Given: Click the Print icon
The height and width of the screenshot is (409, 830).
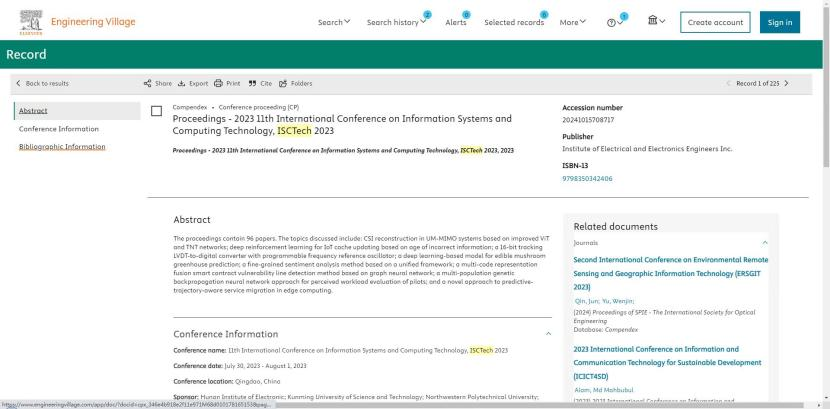Looking at the screenshot, I should [218, 84].
